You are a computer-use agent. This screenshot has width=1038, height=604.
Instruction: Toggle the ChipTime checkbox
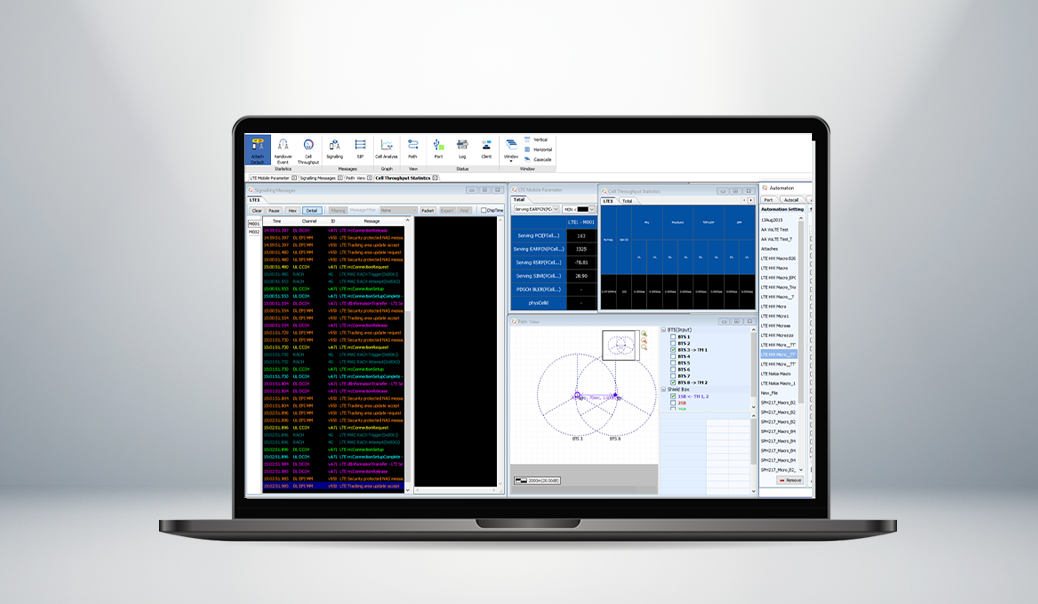coord(483,210)
